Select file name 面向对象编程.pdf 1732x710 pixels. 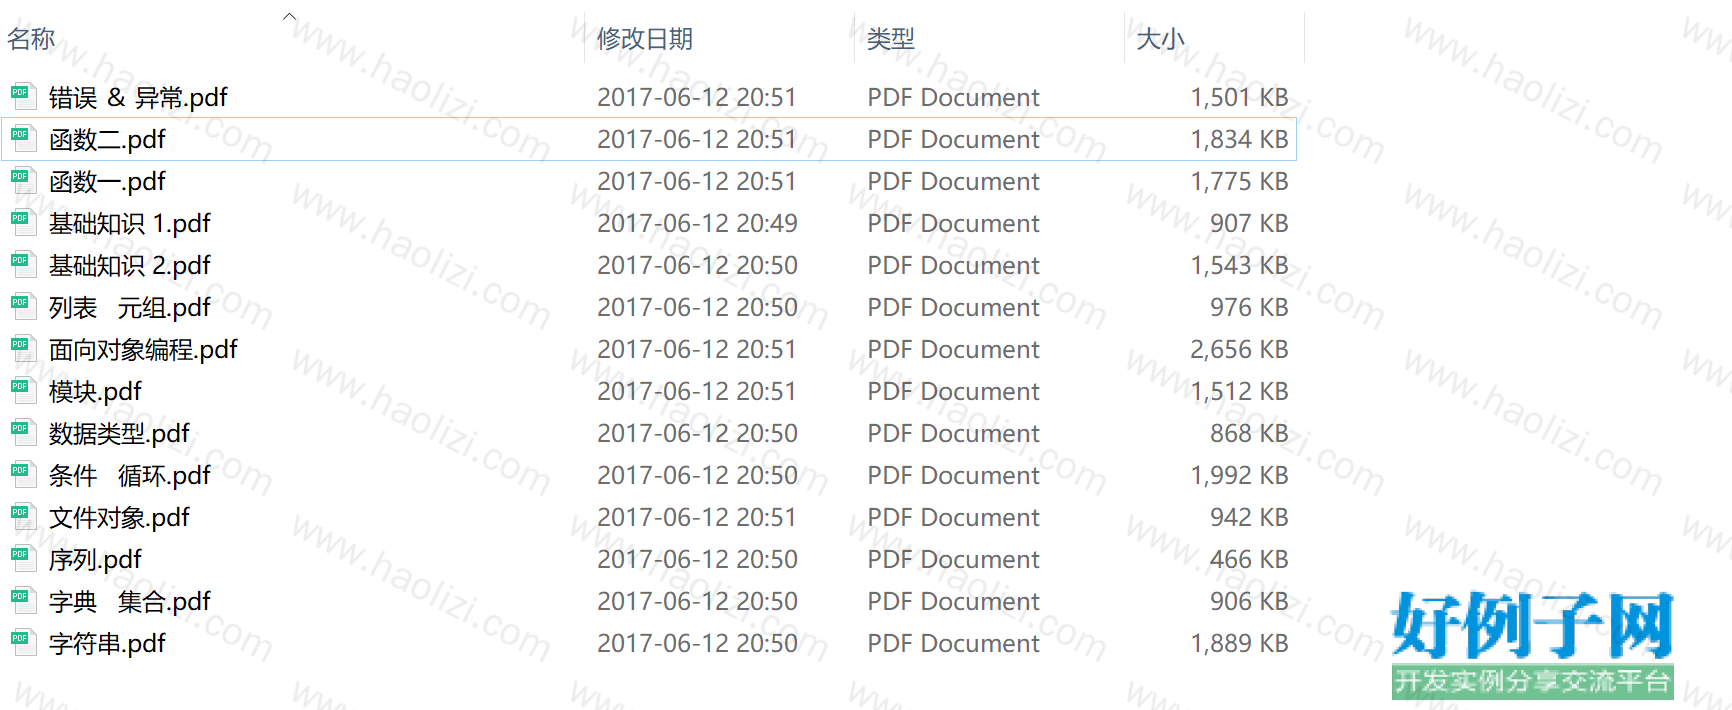143,350
